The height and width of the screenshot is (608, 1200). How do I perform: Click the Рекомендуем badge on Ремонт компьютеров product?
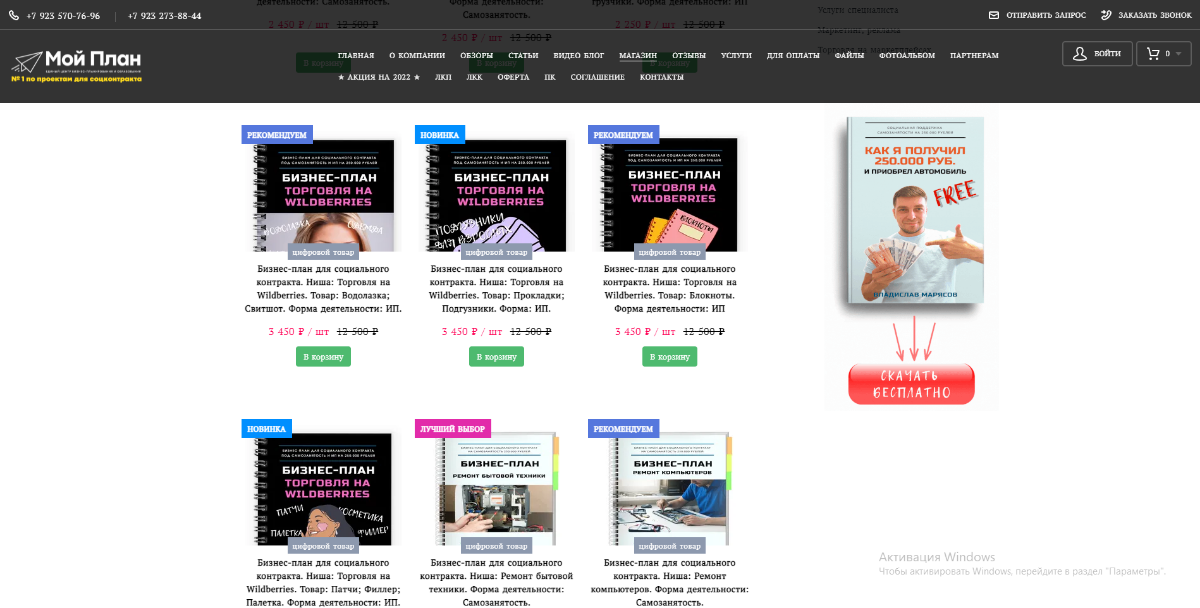click(x=623, y=429)
